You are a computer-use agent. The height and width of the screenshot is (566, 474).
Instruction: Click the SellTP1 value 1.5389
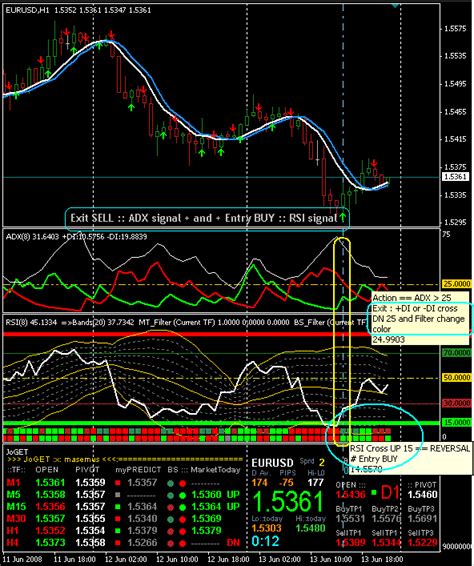350,542
